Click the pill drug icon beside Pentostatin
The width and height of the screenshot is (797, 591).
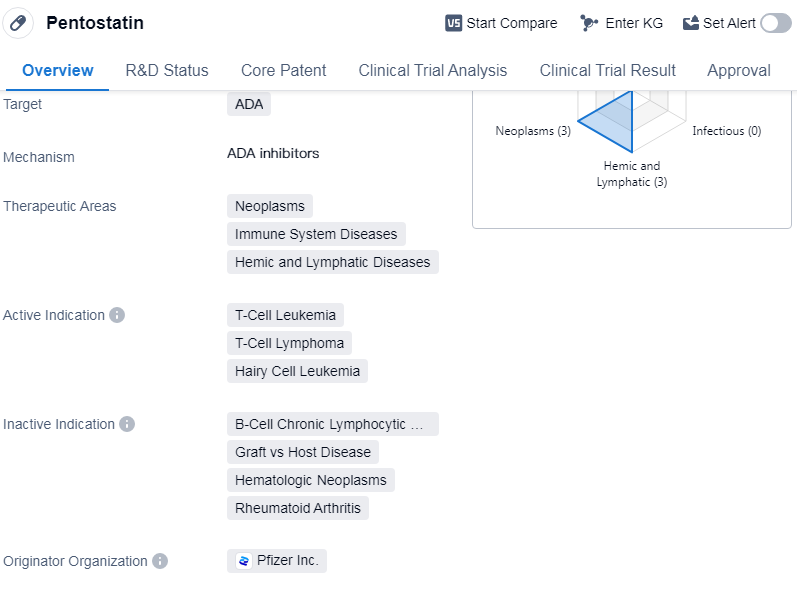click(18, 23)
